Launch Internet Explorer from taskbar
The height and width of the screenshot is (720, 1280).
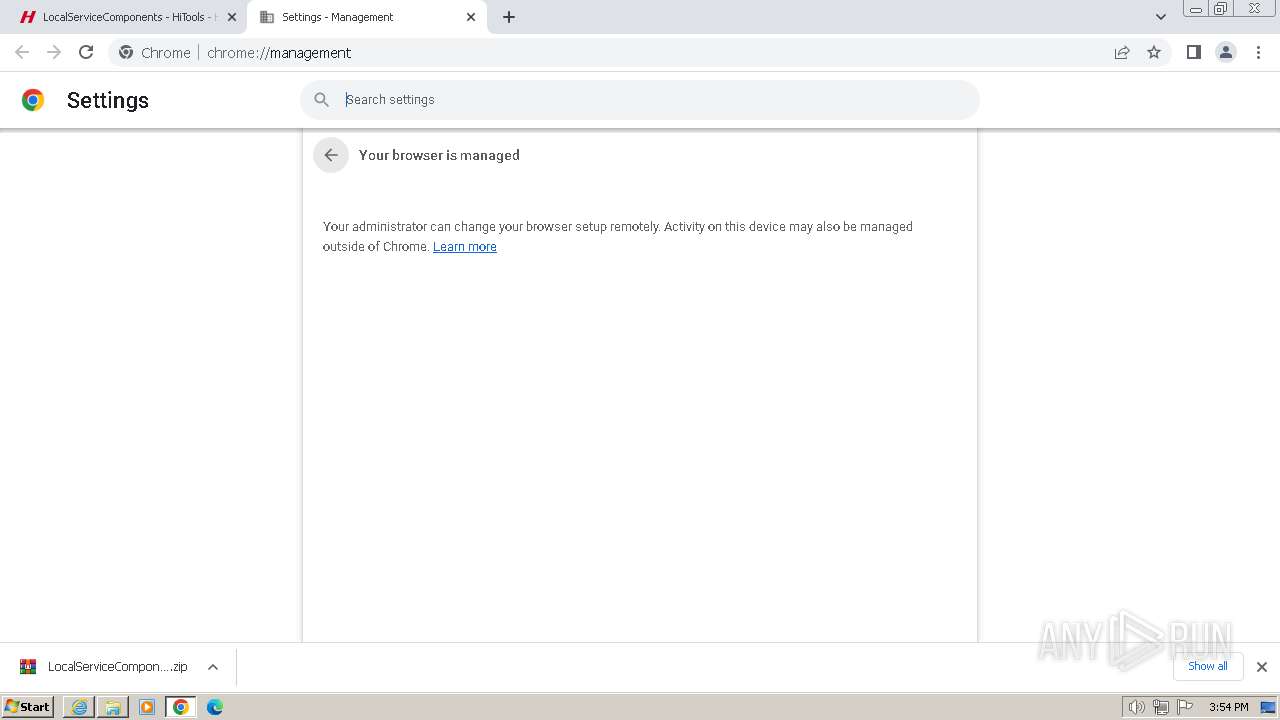click(x=79, y=707)
